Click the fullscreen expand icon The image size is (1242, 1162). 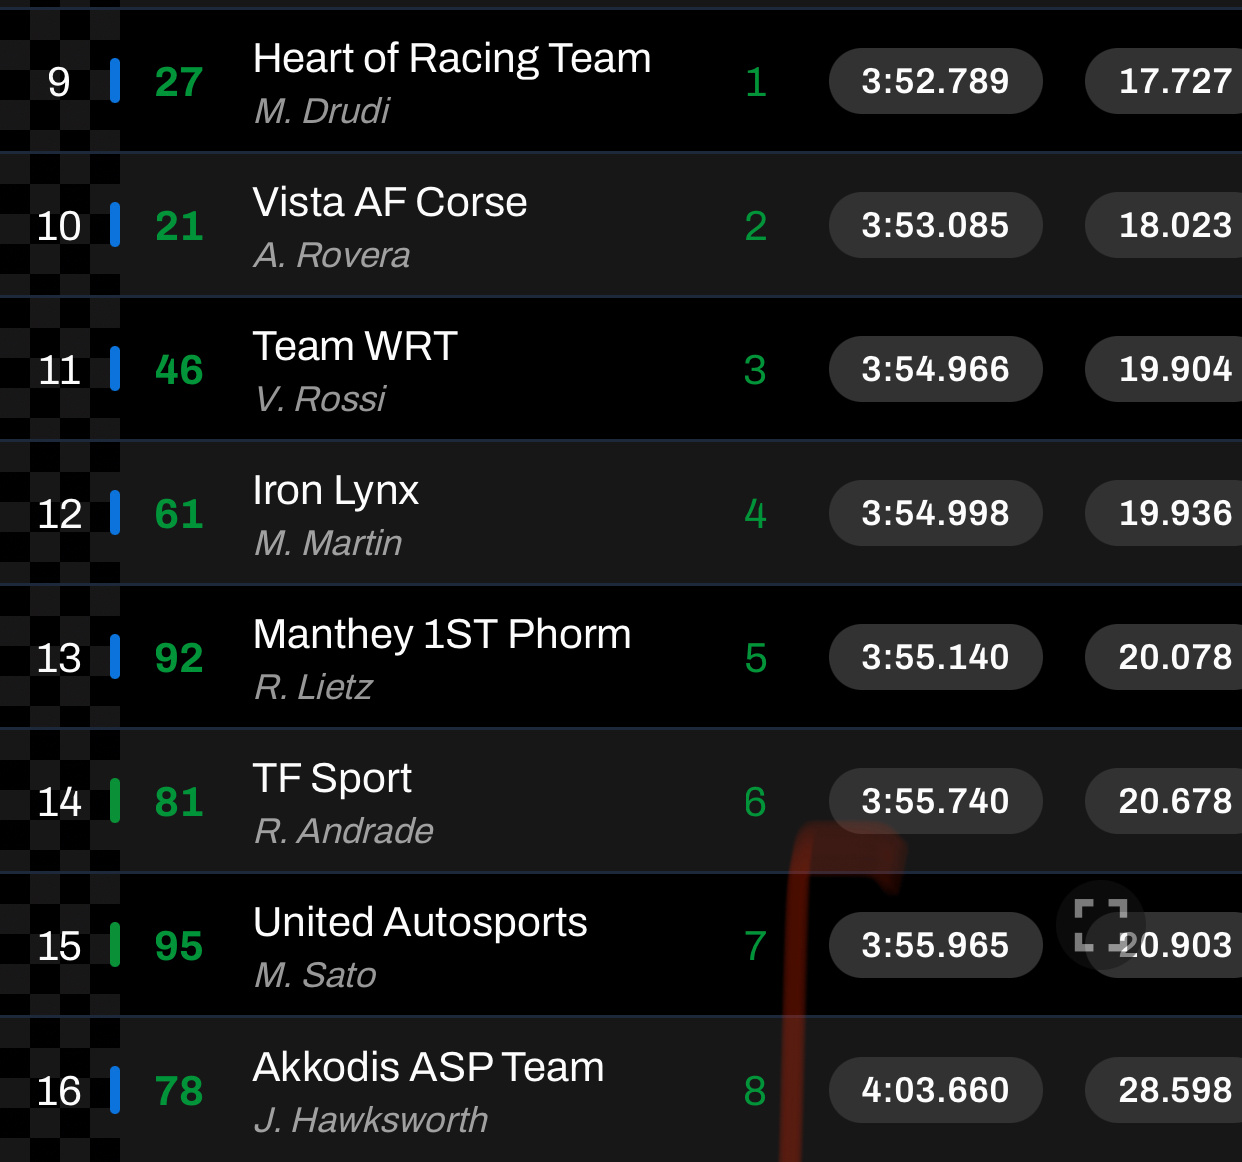(x=1100, y=925)
